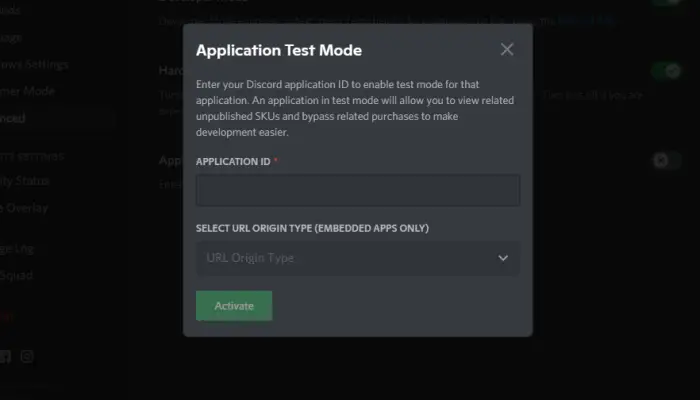Open the Instagram social icon
This screenshot has height=400, width=700.
point(27,356)
